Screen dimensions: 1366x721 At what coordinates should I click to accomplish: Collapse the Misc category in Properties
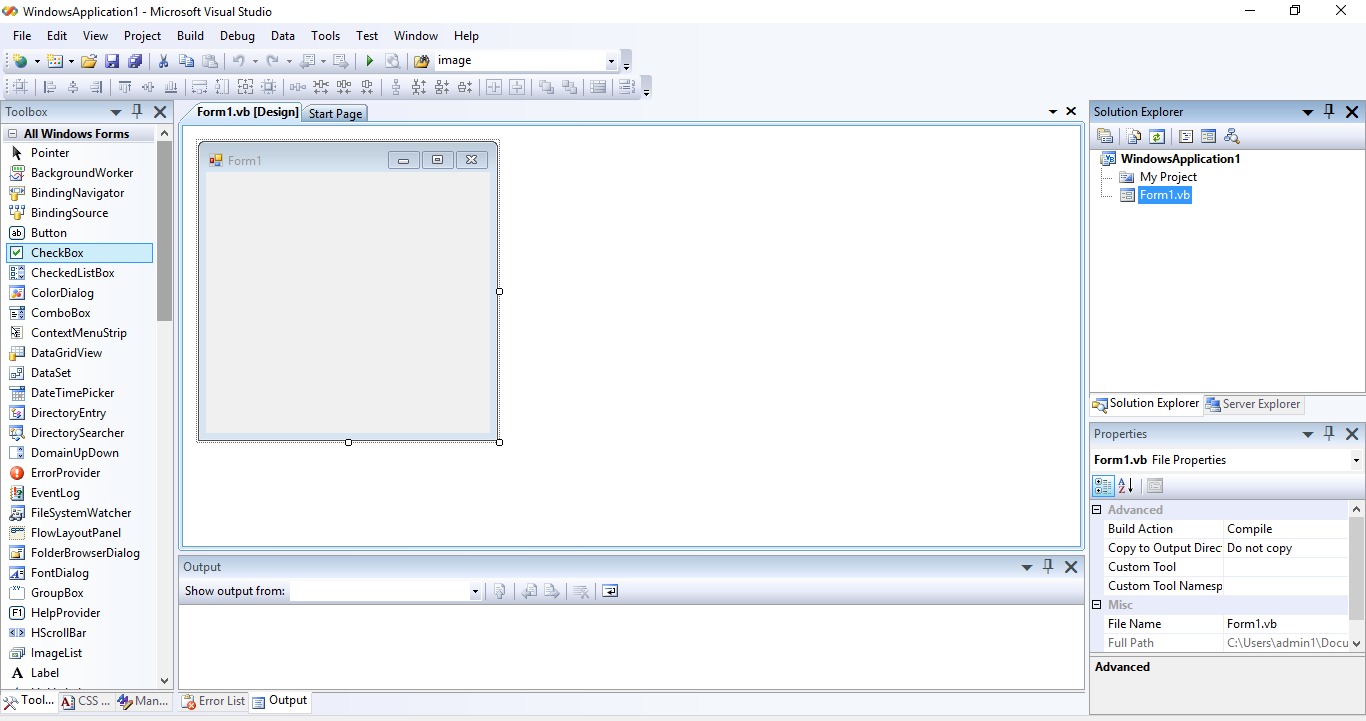click(x=1097, y=605)
